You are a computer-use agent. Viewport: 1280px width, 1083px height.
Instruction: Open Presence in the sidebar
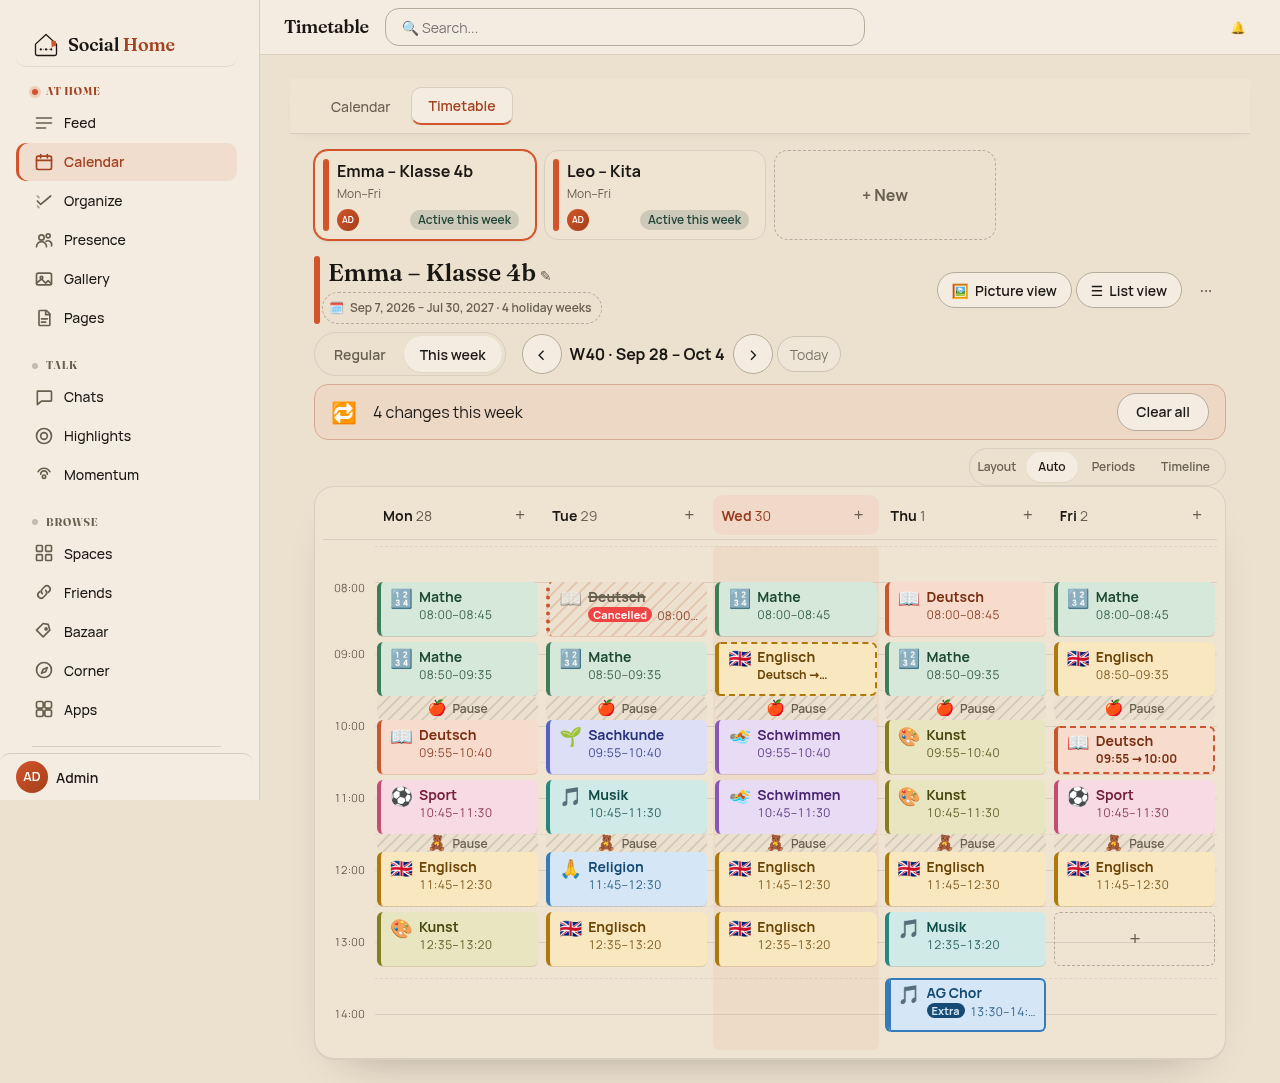(x=127, y=240)
